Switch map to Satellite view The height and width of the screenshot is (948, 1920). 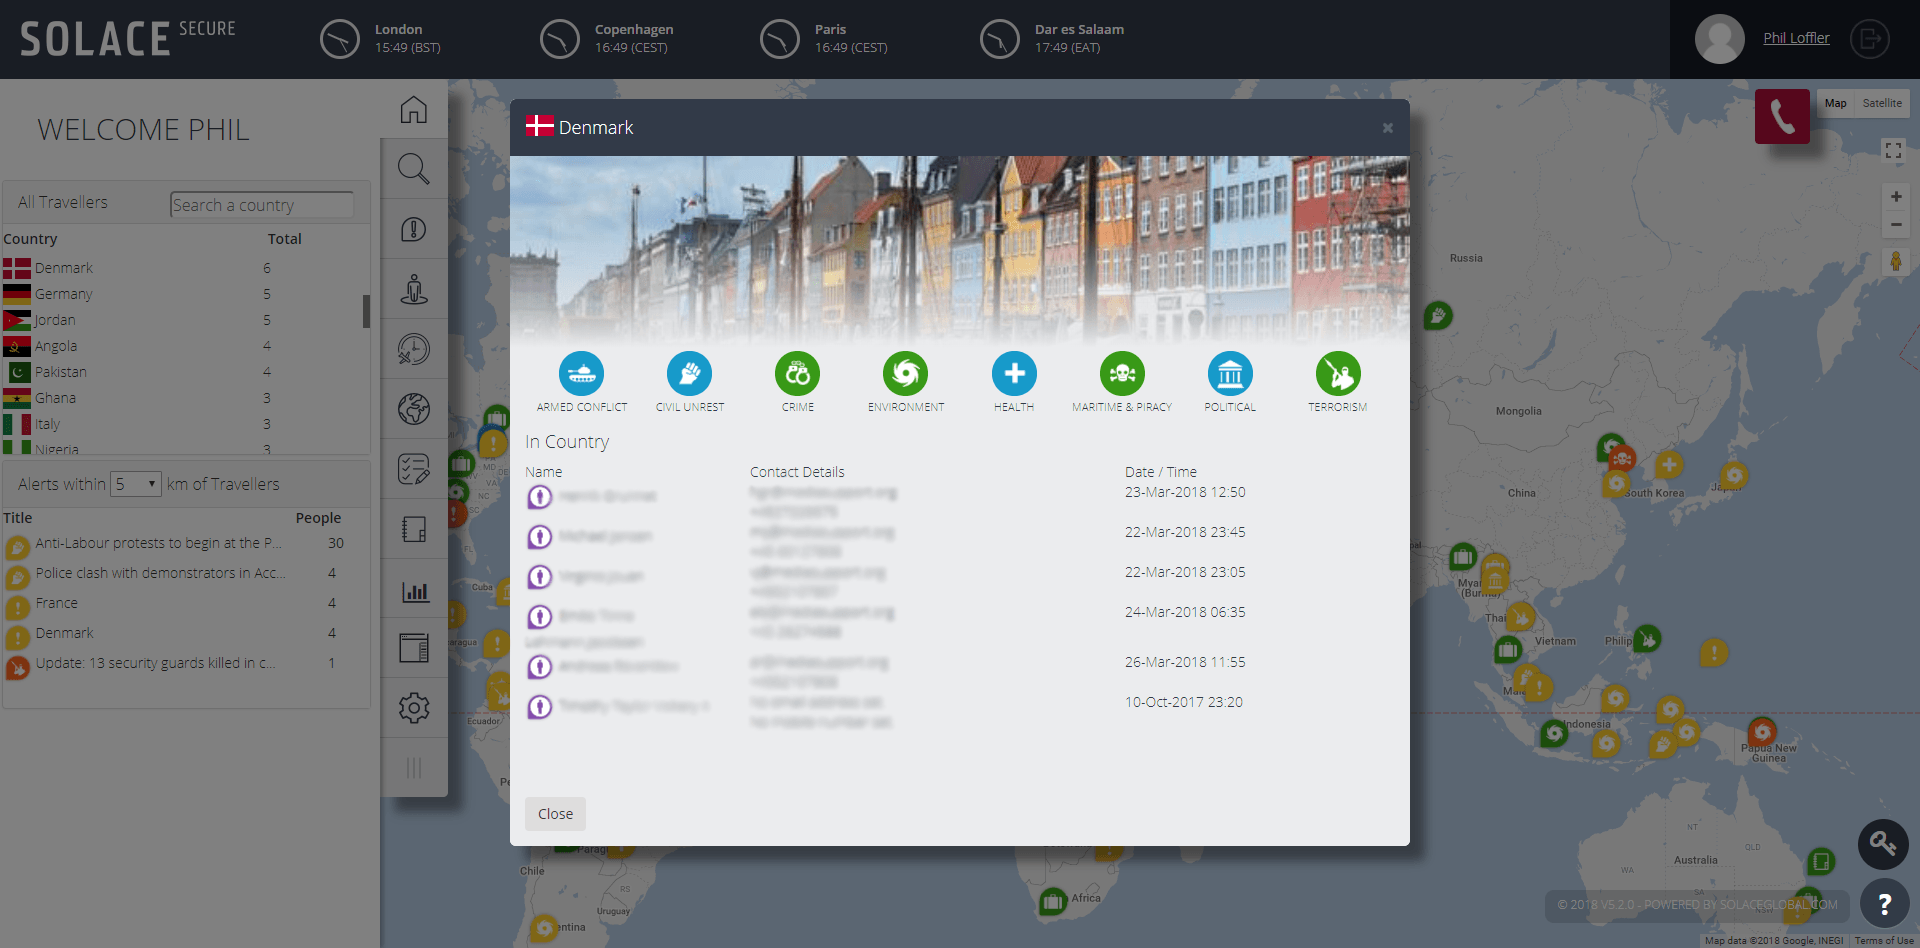point(1882,103)
